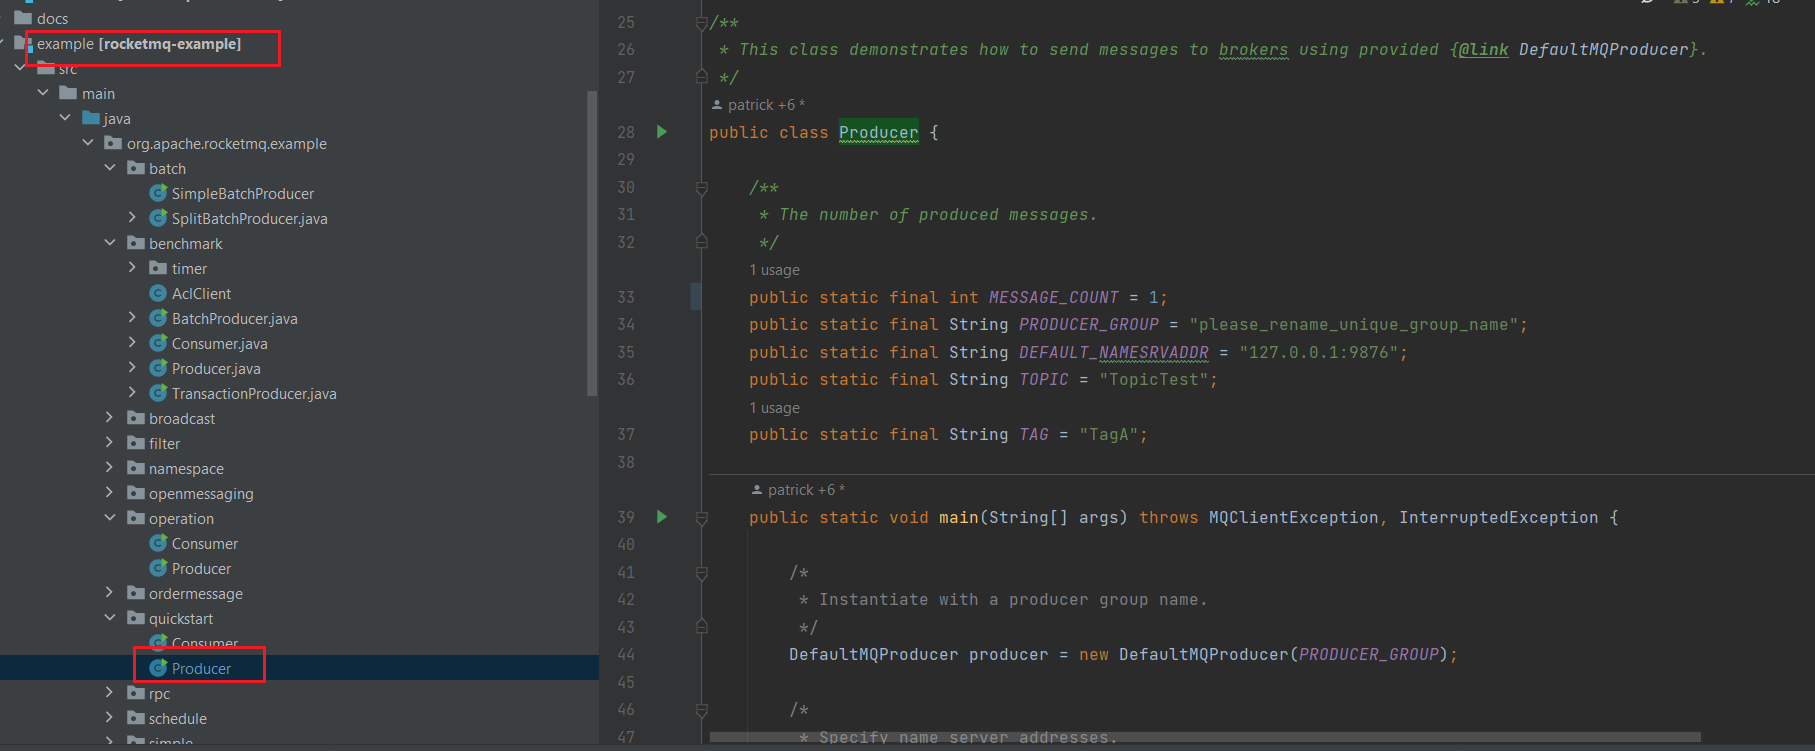Open Consumer class under operation package
Image resolution: width=1815 pixels, height=751 pixels.
point(204,544)
